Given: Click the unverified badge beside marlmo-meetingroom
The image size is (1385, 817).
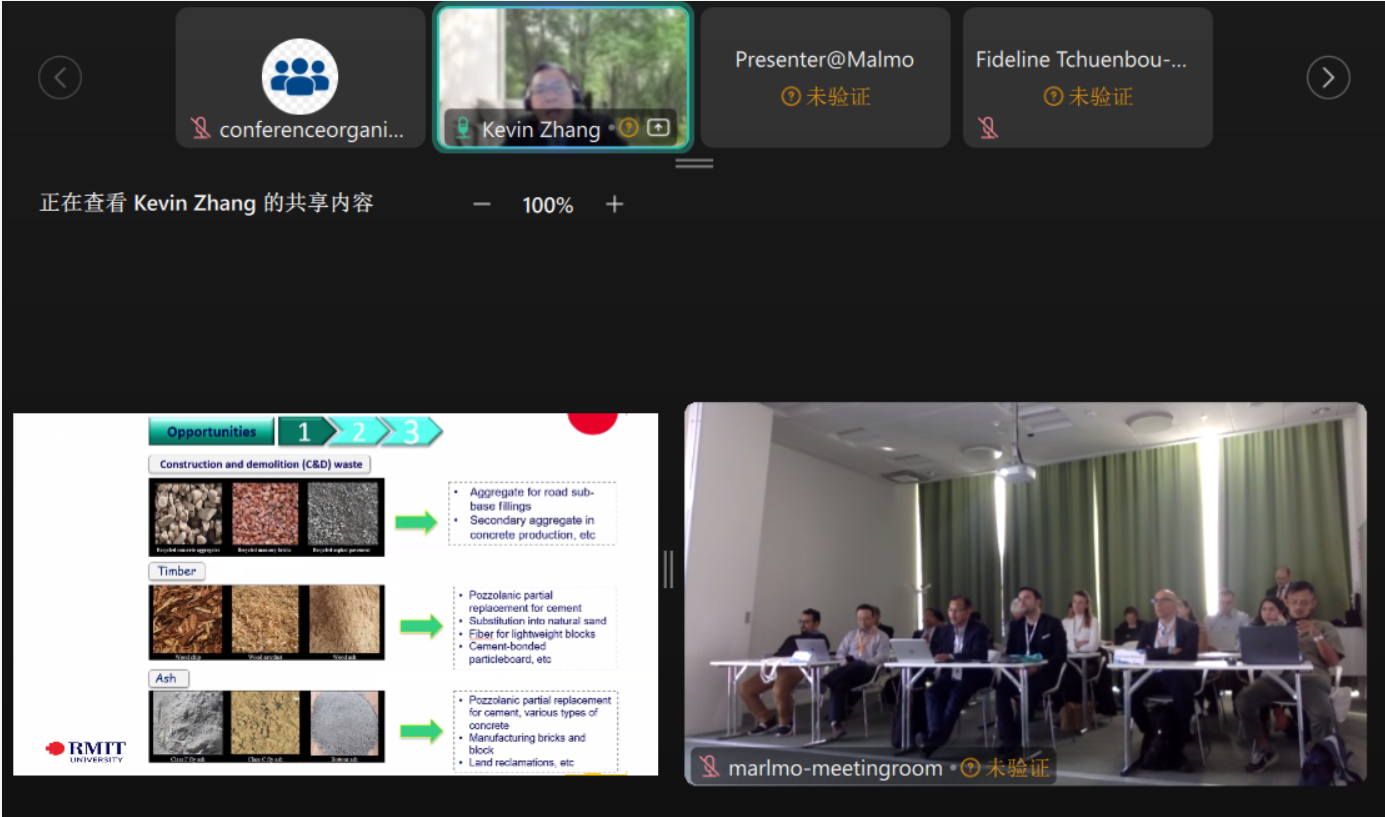Looking at the screenshot, I should [970, 768].
